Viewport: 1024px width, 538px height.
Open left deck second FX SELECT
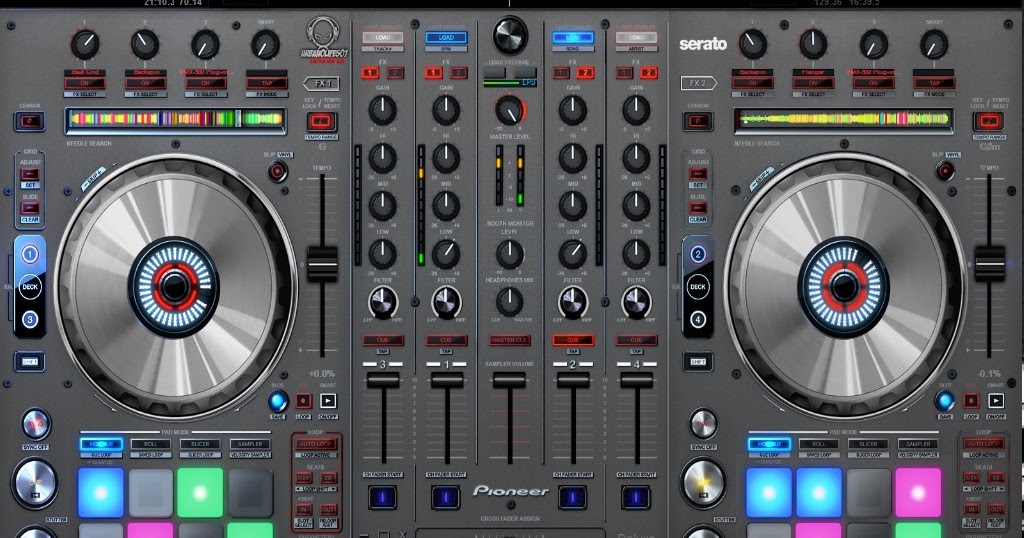[145, 95]
